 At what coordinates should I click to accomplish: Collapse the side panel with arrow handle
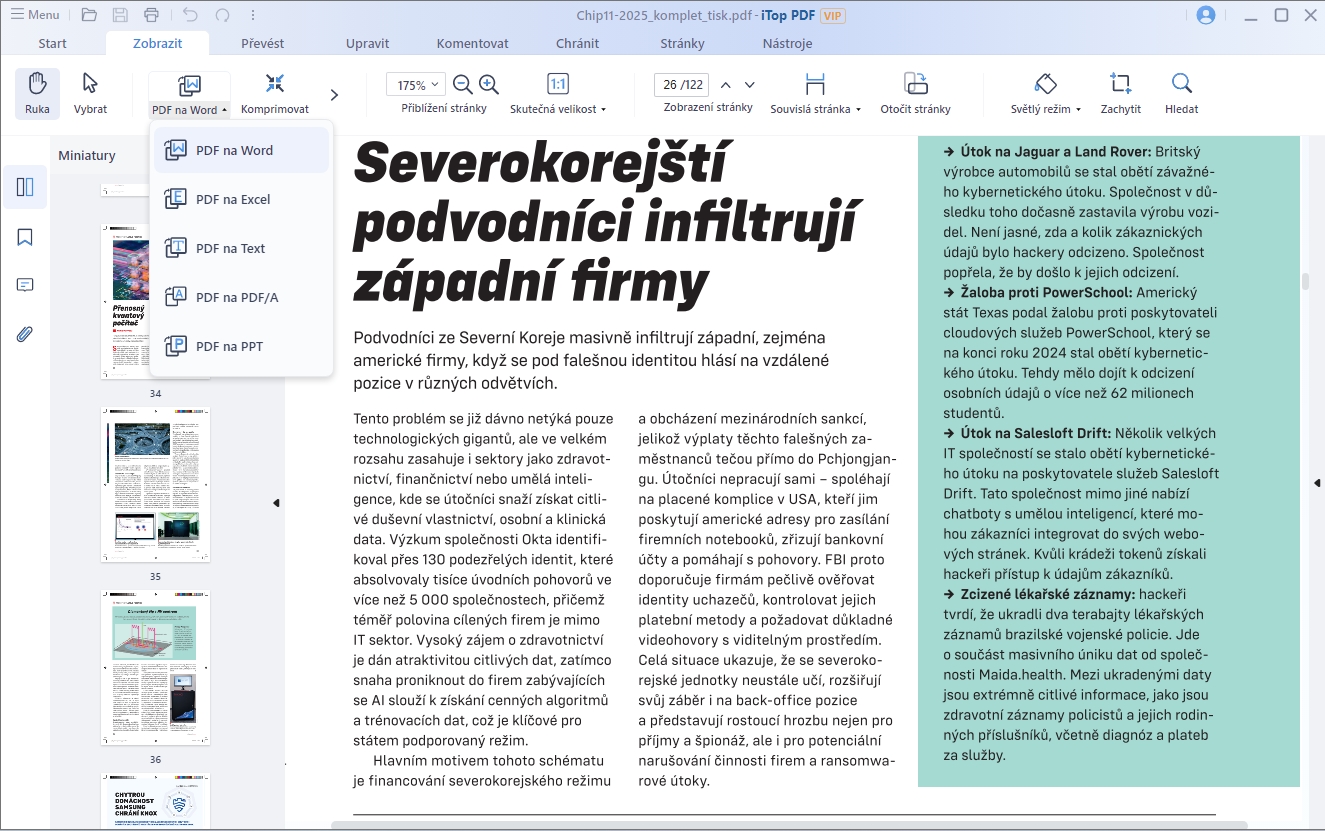pyautogui.click(x=276, y=503)
